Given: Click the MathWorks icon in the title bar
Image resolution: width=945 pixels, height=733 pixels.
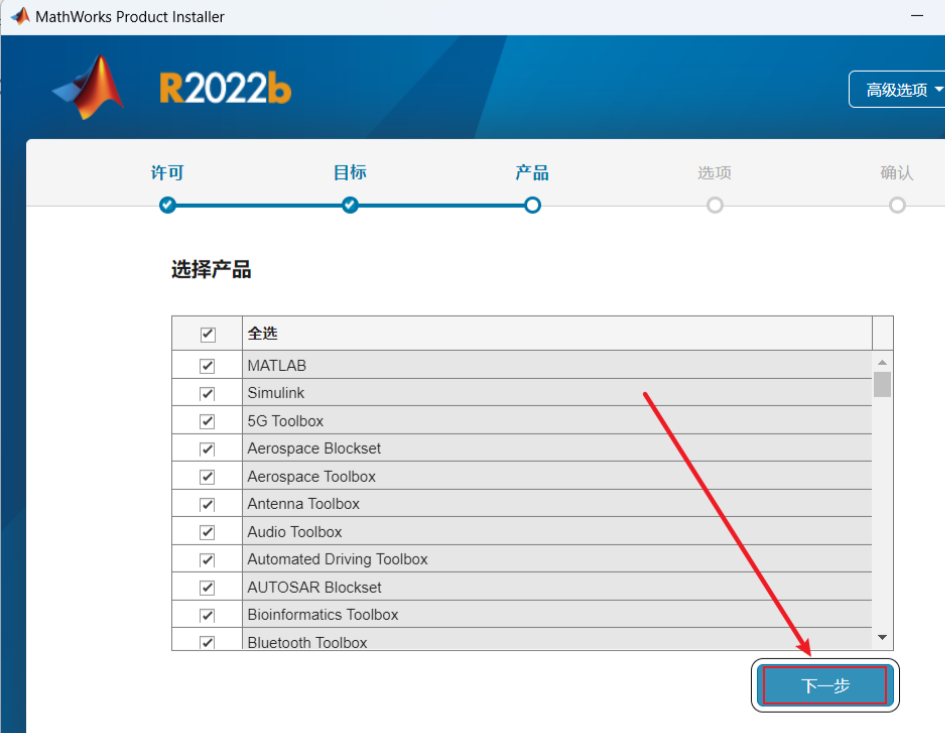Looking at the screenshot, I should pyautogui.click(x=19, y=15).
